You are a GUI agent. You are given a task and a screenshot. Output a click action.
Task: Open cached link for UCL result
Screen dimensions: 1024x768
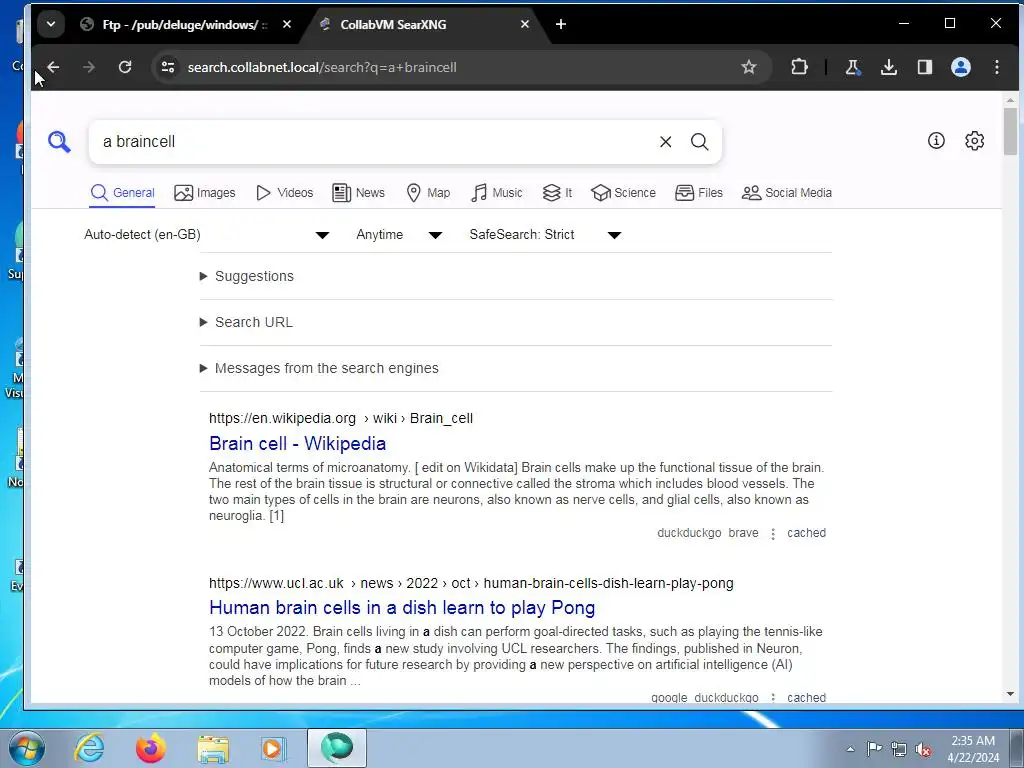pyautogui.click(x=806, y=697)
